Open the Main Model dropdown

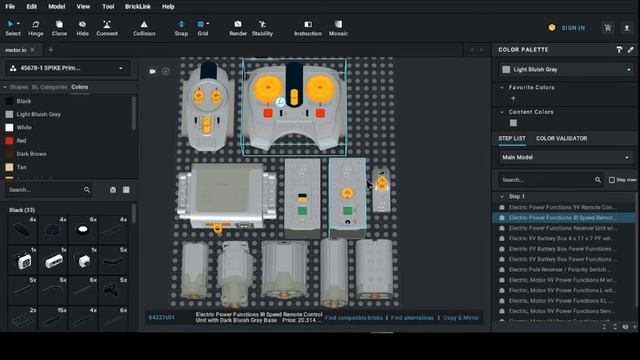click(x=567, y=157)
